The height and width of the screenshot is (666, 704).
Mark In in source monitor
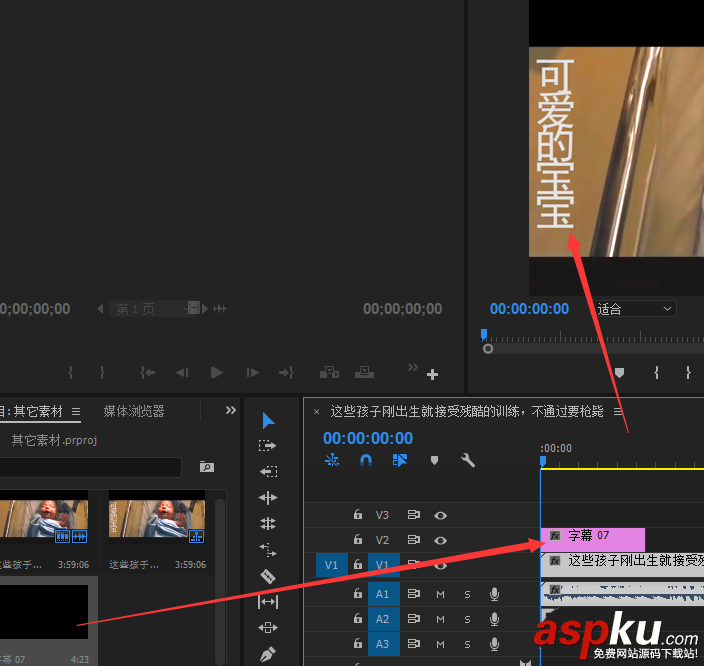[x=70, y=373]
